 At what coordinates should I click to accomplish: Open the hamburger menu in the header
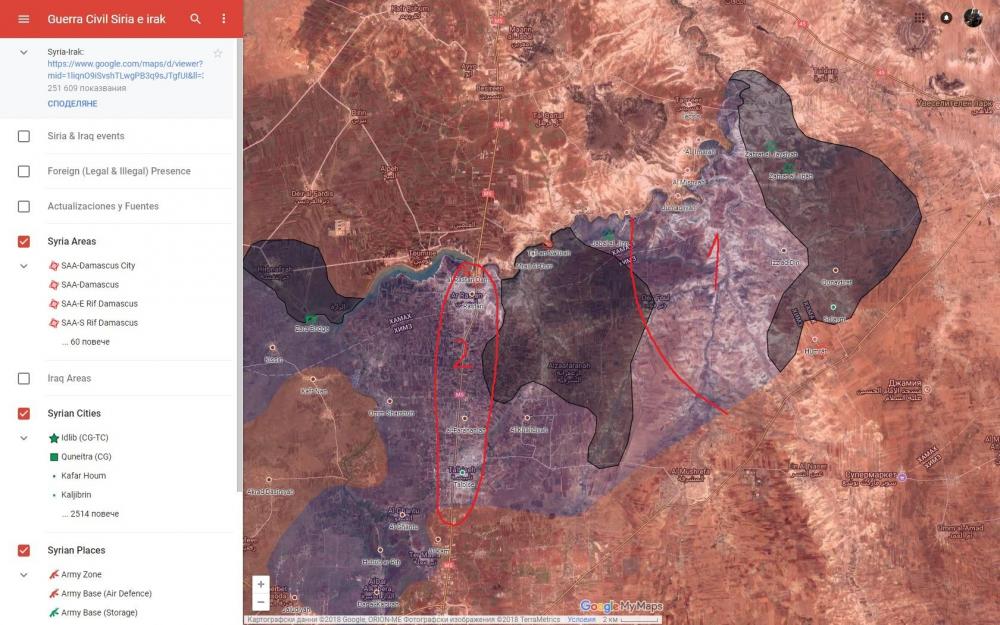(x=24, y=19)
